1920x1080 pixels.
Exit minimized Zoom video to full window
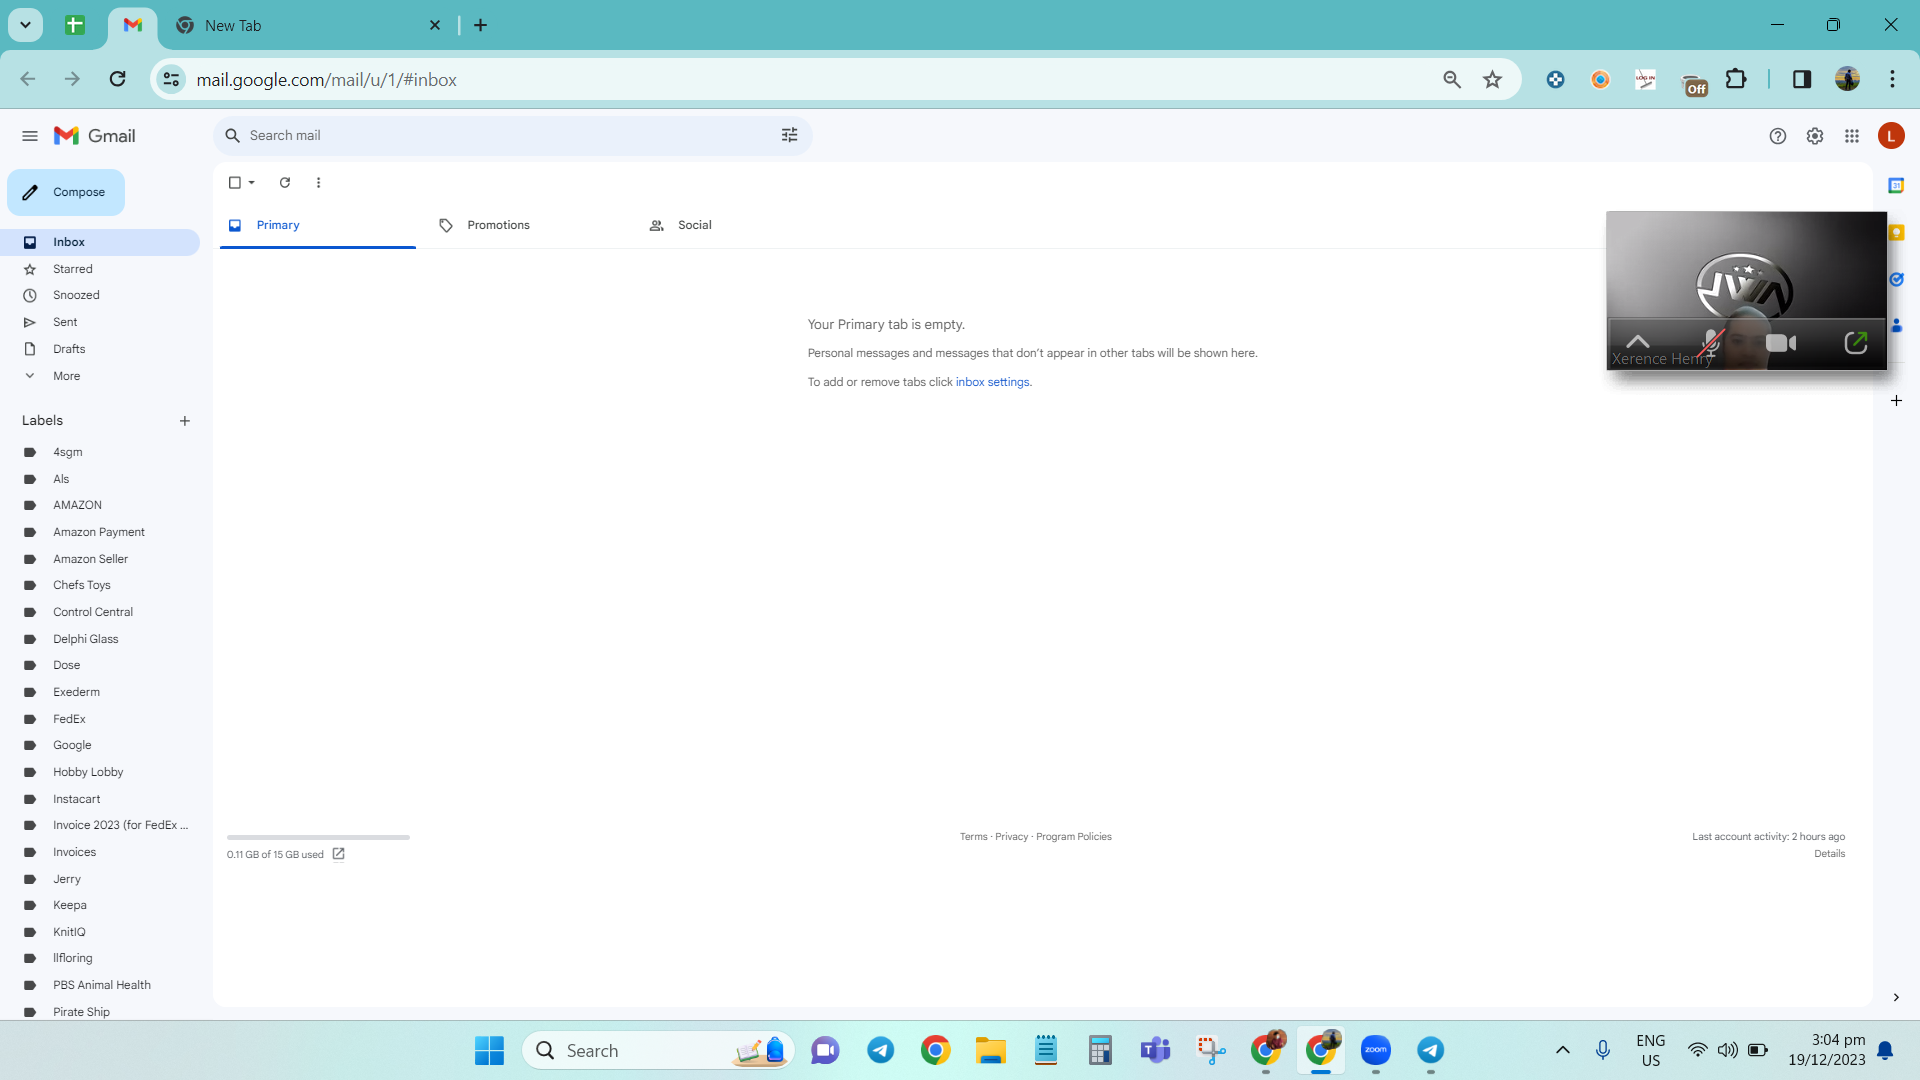point(1856,343)
